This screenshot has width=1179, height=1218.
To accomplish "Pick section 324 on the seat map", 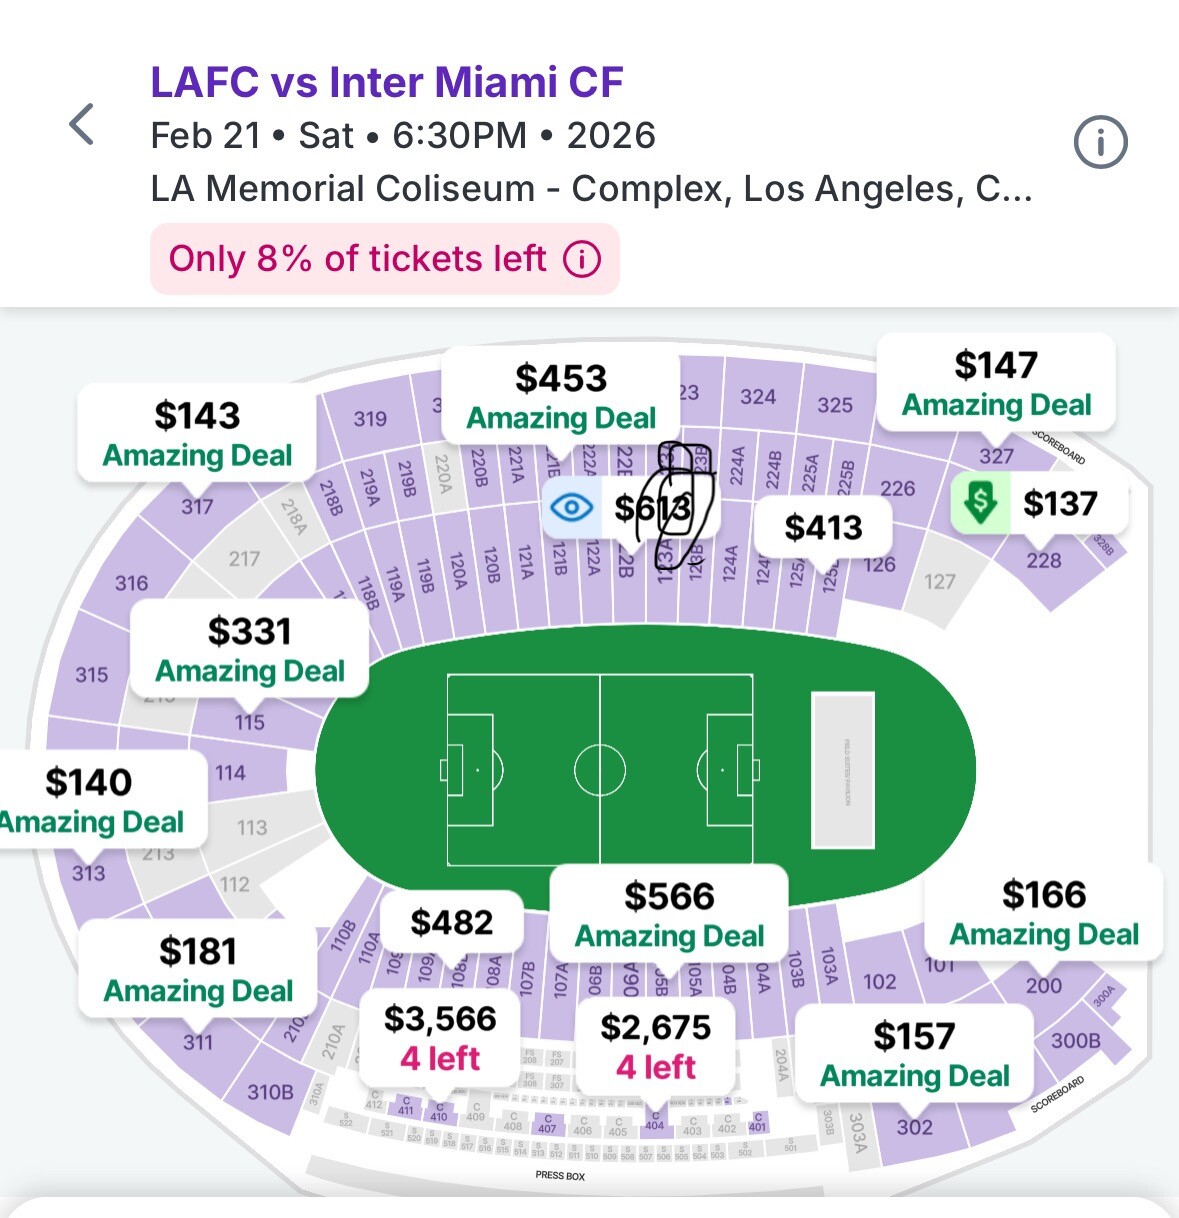I will (x=758, y=397).
